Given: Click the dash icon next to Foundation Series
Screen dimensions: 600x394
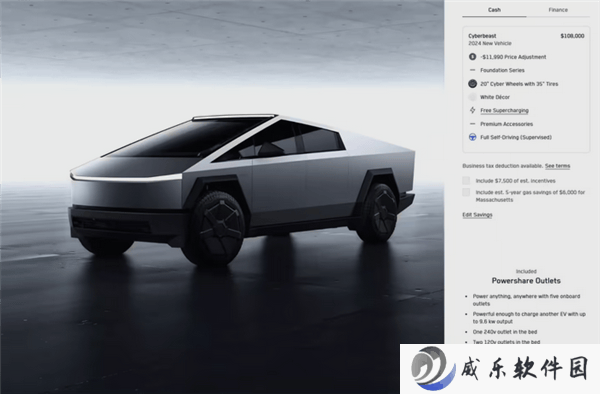Looking at the screenshot, I should pos(473,70).
